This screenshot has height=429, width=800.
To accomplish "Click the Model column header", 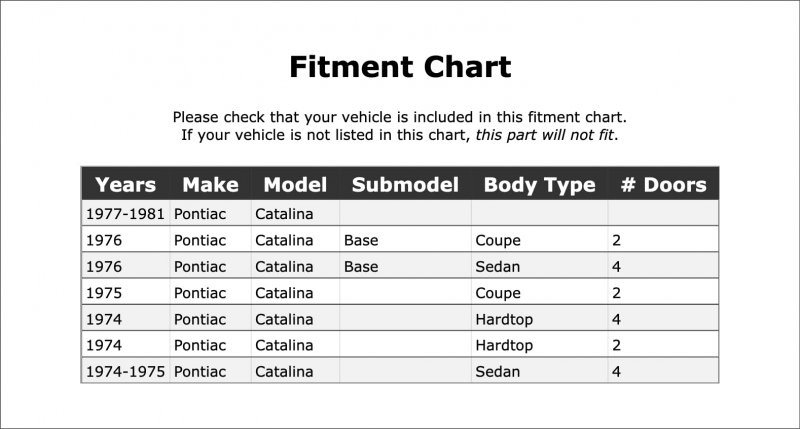I will click(x=295, y=184).
